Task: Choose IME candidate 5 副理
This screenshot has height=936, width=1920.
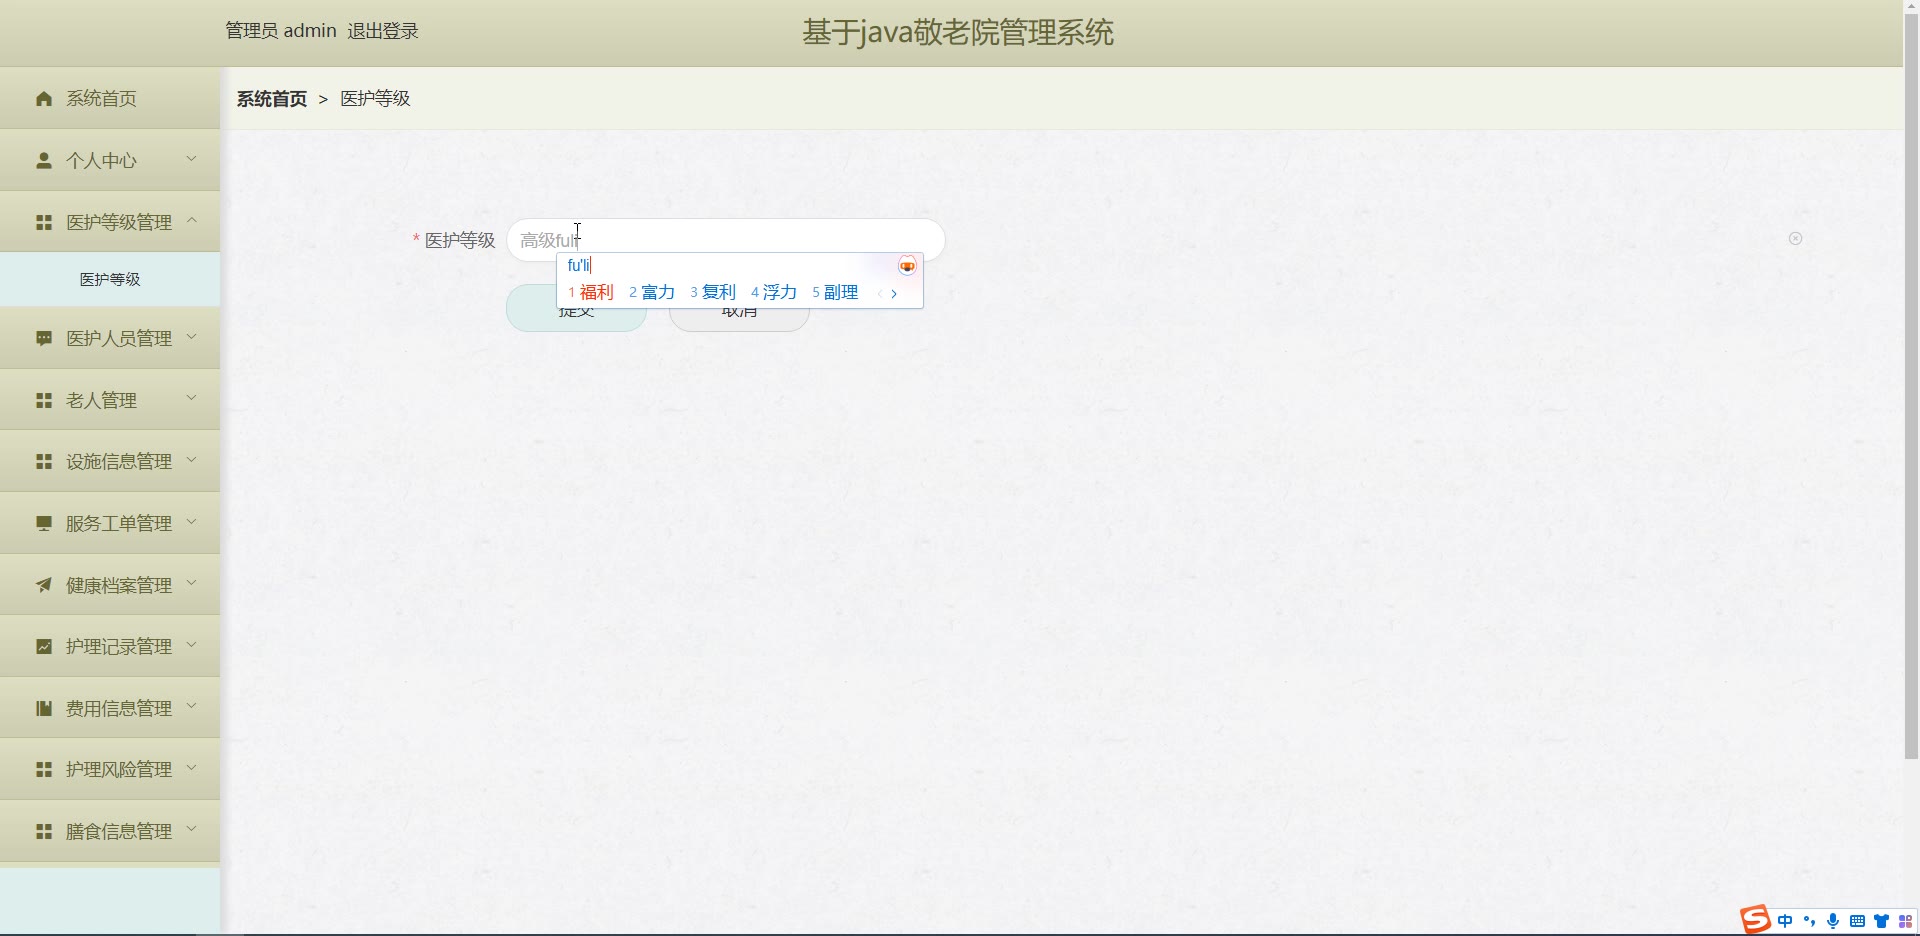Action: pyautogui.click(x=835, y=292)
